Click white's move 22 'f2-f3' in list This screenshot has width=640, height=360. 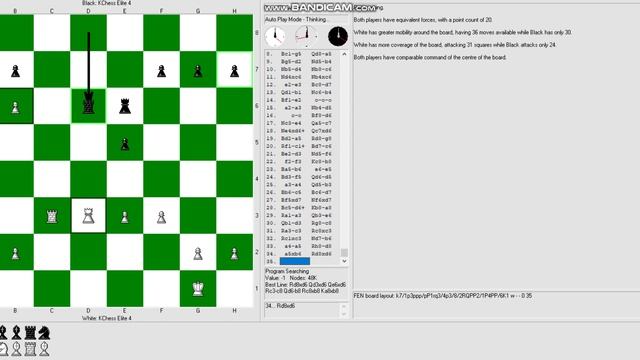[x=293, y=162]
